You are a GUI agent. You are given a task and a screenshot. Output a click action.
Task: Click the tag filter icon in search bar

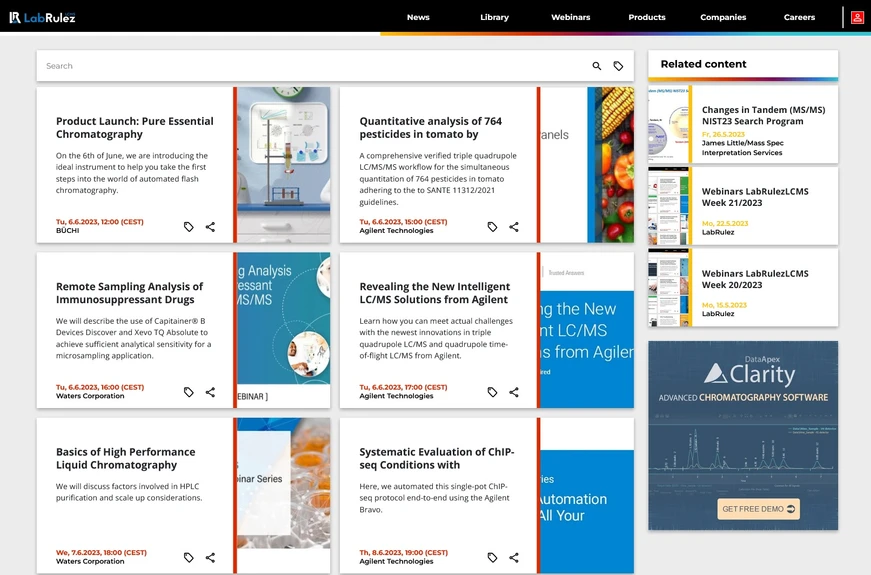618,66
